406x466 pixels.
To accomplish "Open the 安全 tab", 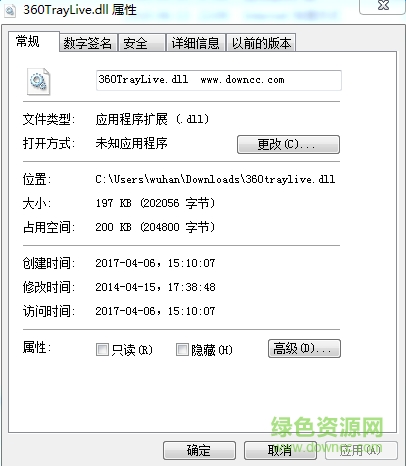I will 142,43.
